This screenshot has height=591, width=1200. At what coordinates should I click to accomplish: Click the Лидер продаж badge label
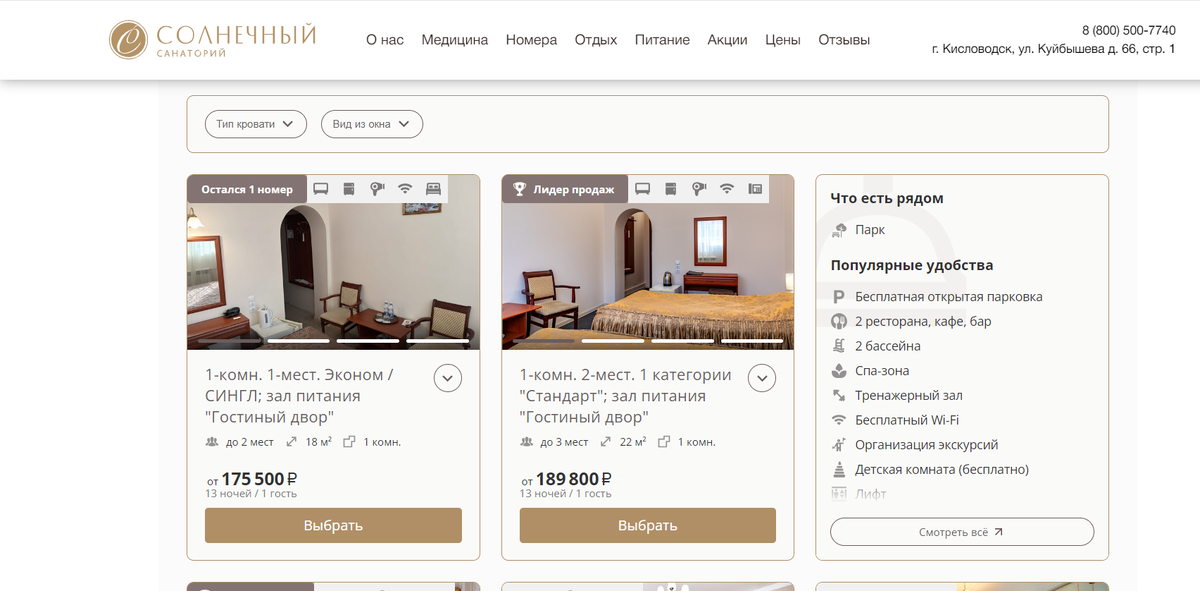pos(574,189)
